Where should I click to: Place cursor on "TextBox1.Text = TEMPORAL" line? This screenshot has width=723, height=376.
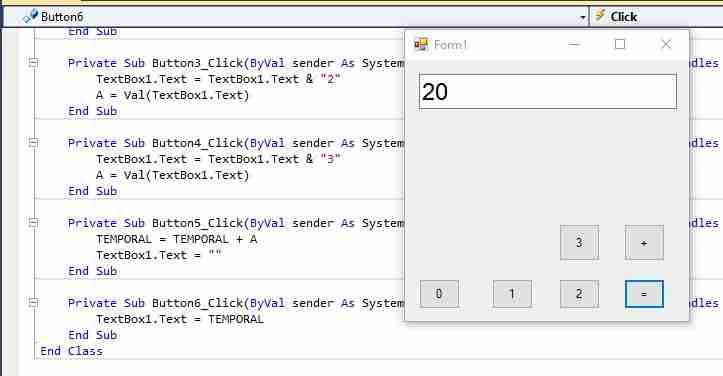click(x=180, y=319)
